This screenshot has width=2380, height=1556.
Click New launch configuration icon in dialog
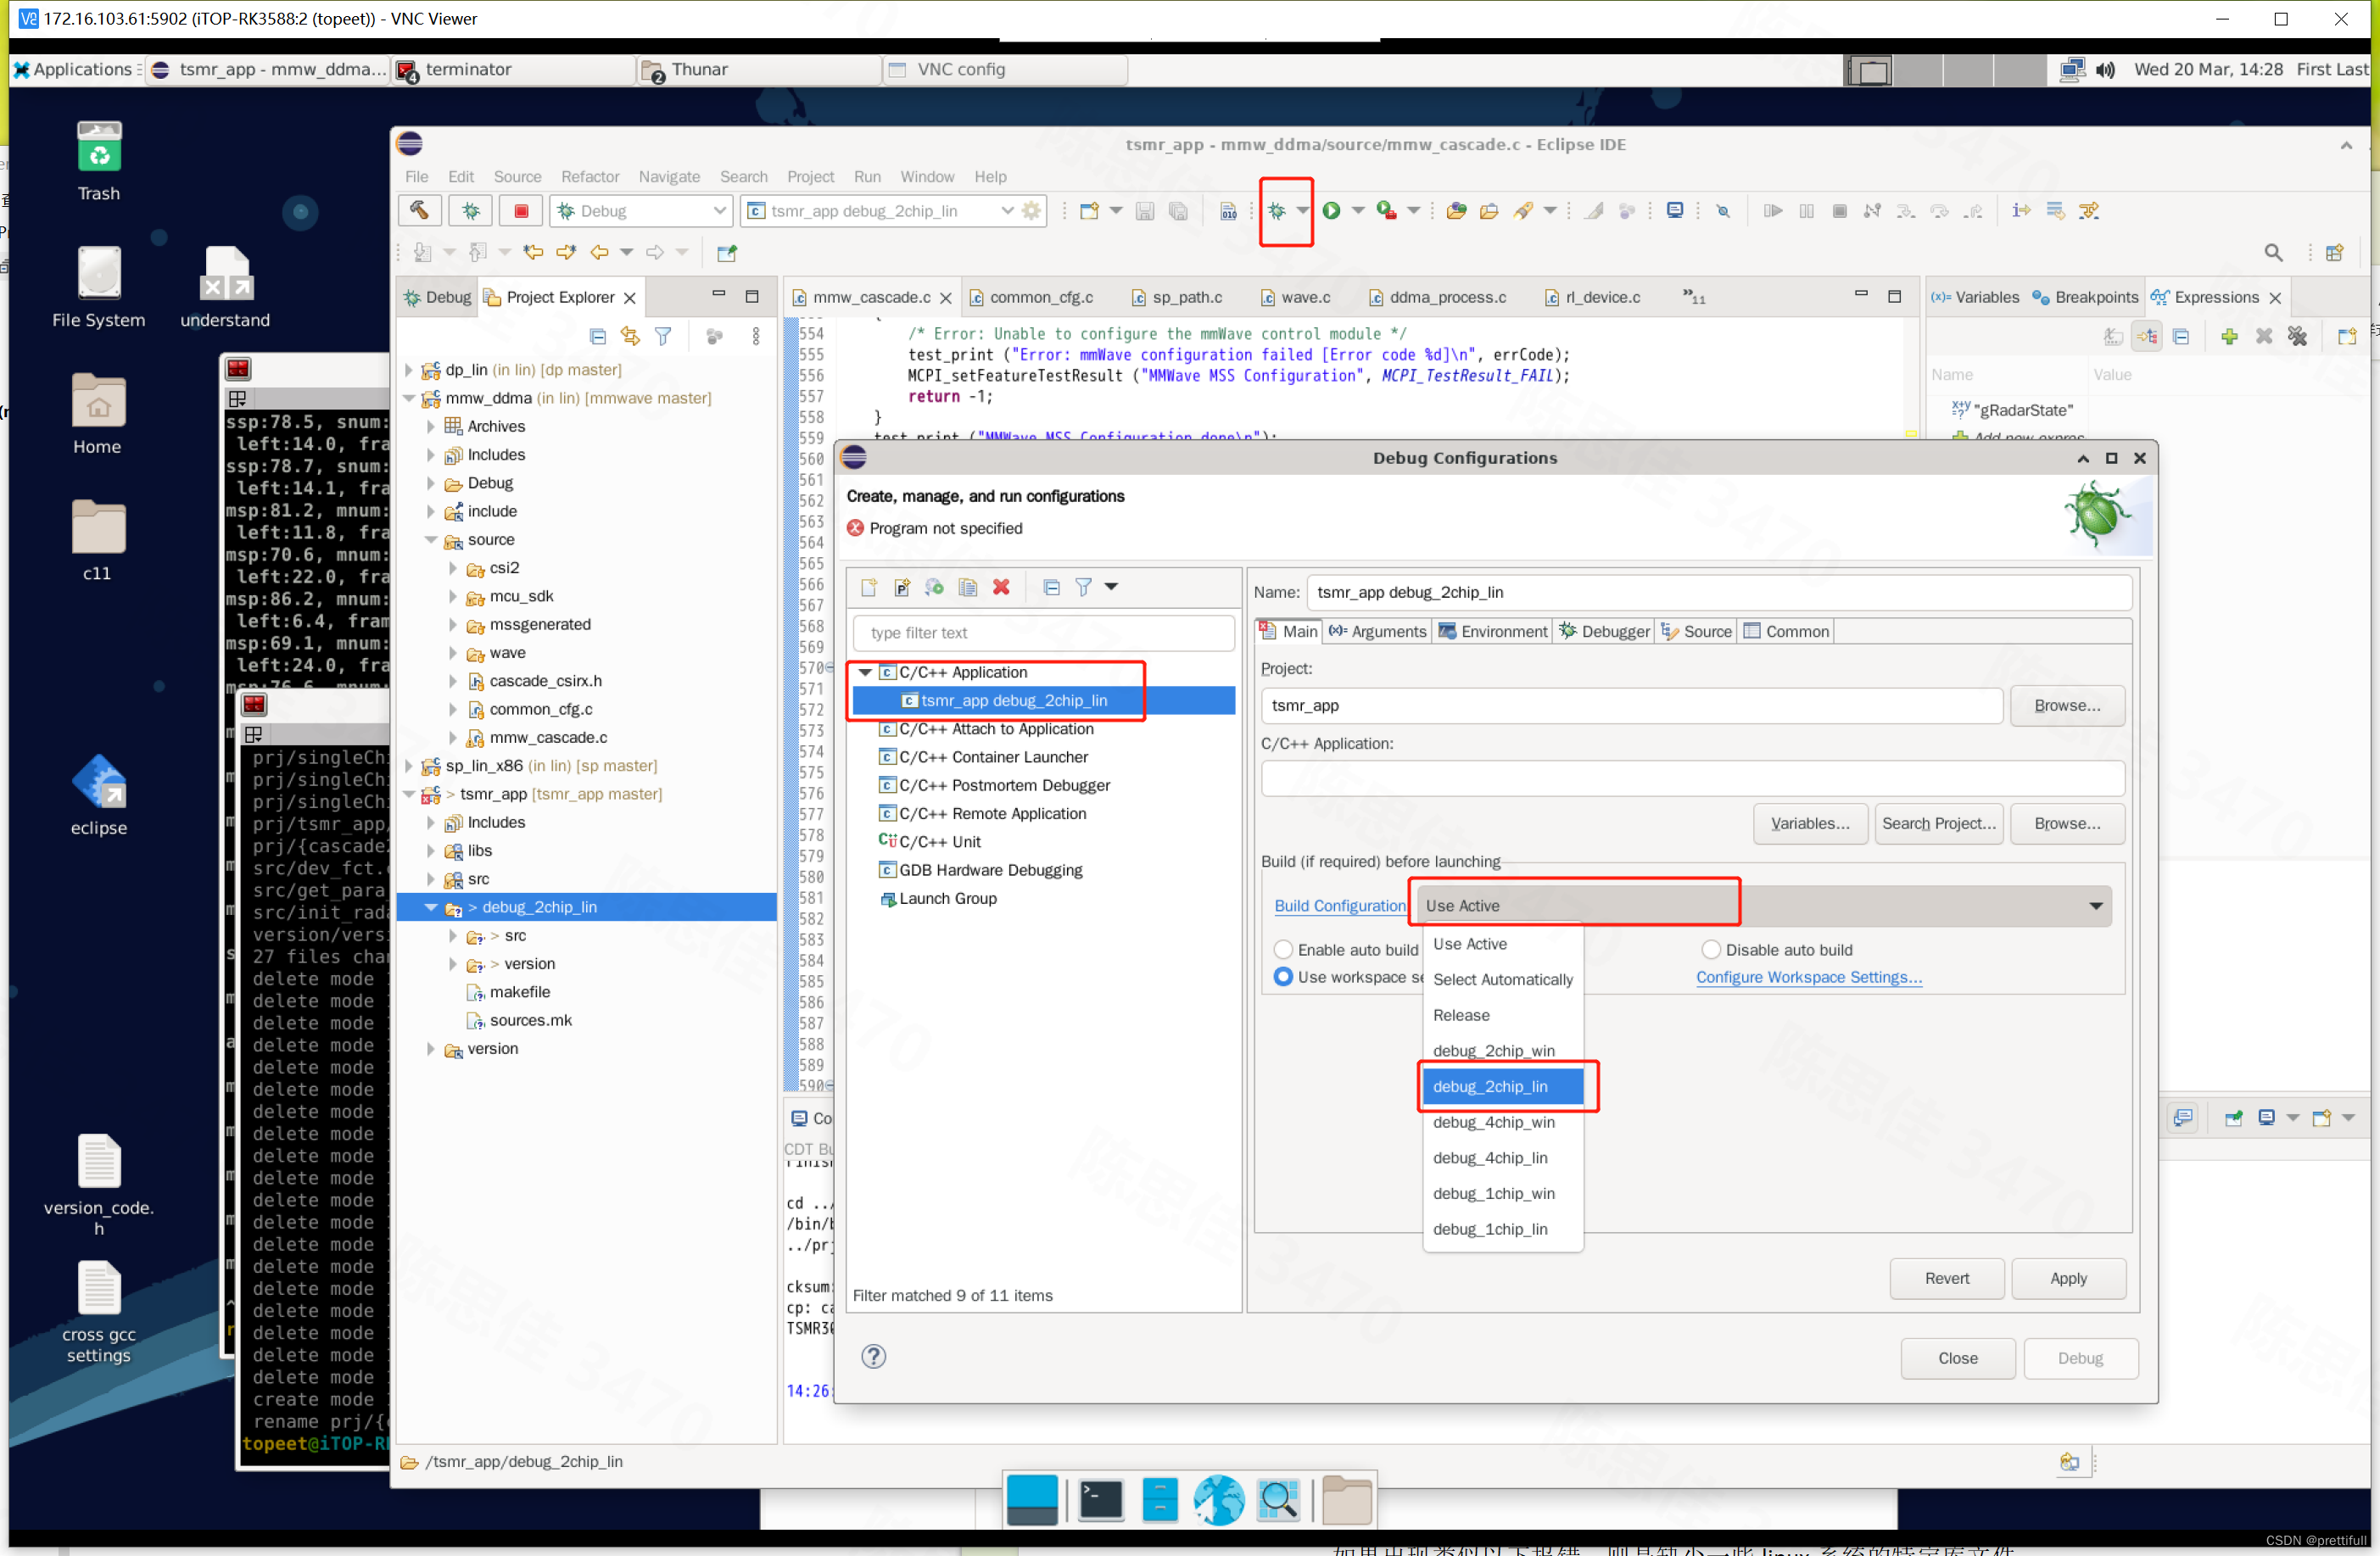(868, 587)
